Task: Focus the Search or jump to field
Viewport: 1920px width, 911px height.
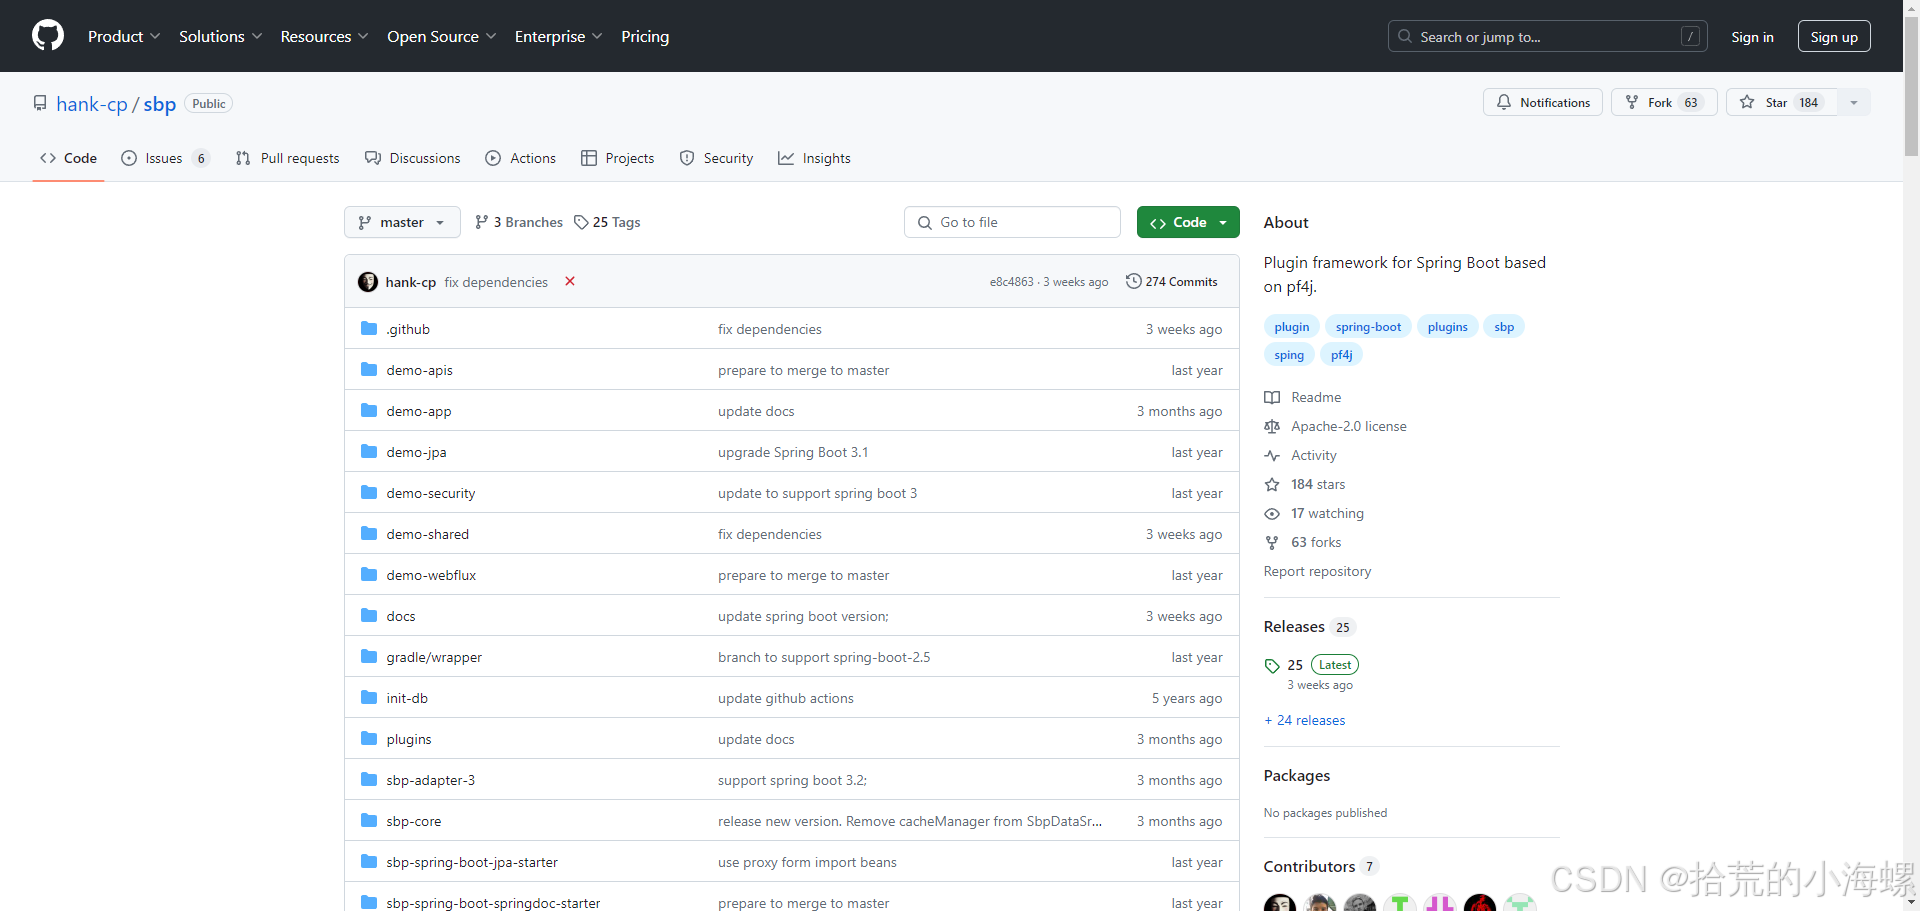Action: (x=1548, y=36)
